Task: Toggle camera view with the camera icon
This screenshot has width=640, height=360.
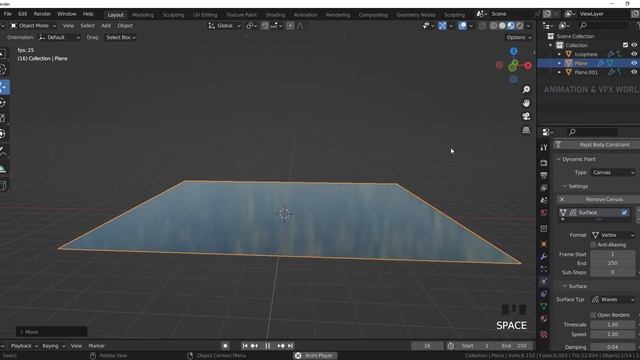Action: tap(526, 116)
